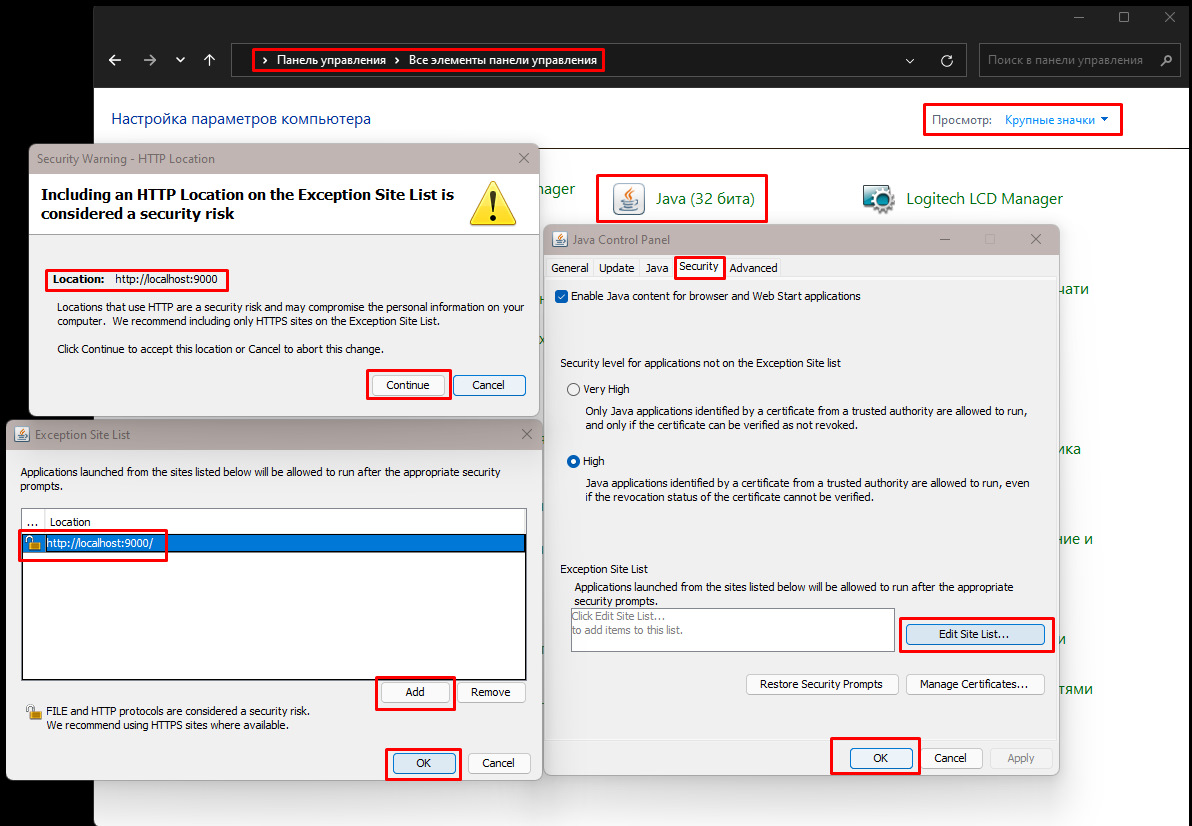Click Manage Certificates... button

[x=975, y=684]
